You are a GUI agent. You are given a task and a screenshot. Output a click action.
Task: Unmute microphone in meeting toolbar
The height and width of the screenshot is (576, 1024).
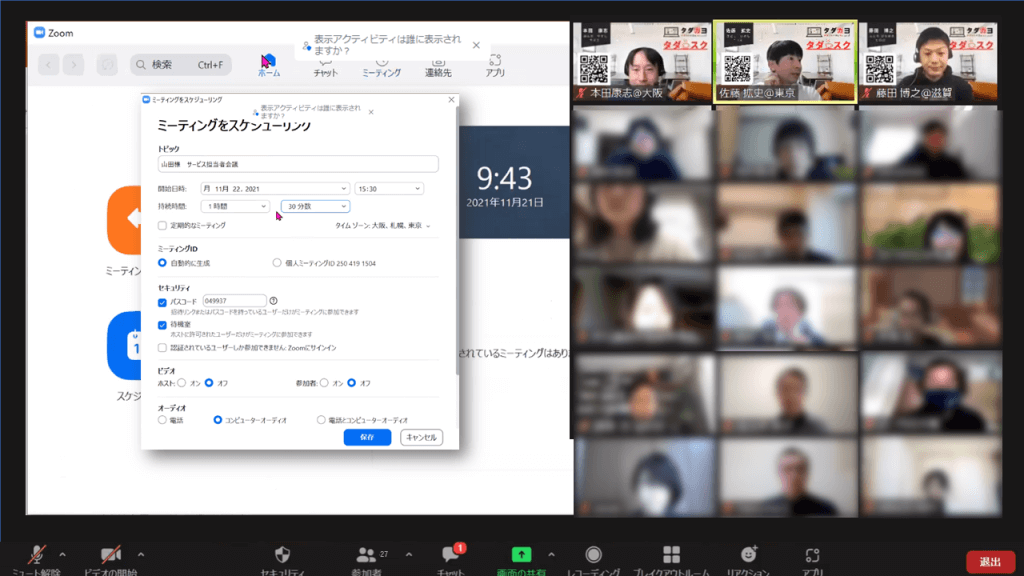[x=37, y=555]
